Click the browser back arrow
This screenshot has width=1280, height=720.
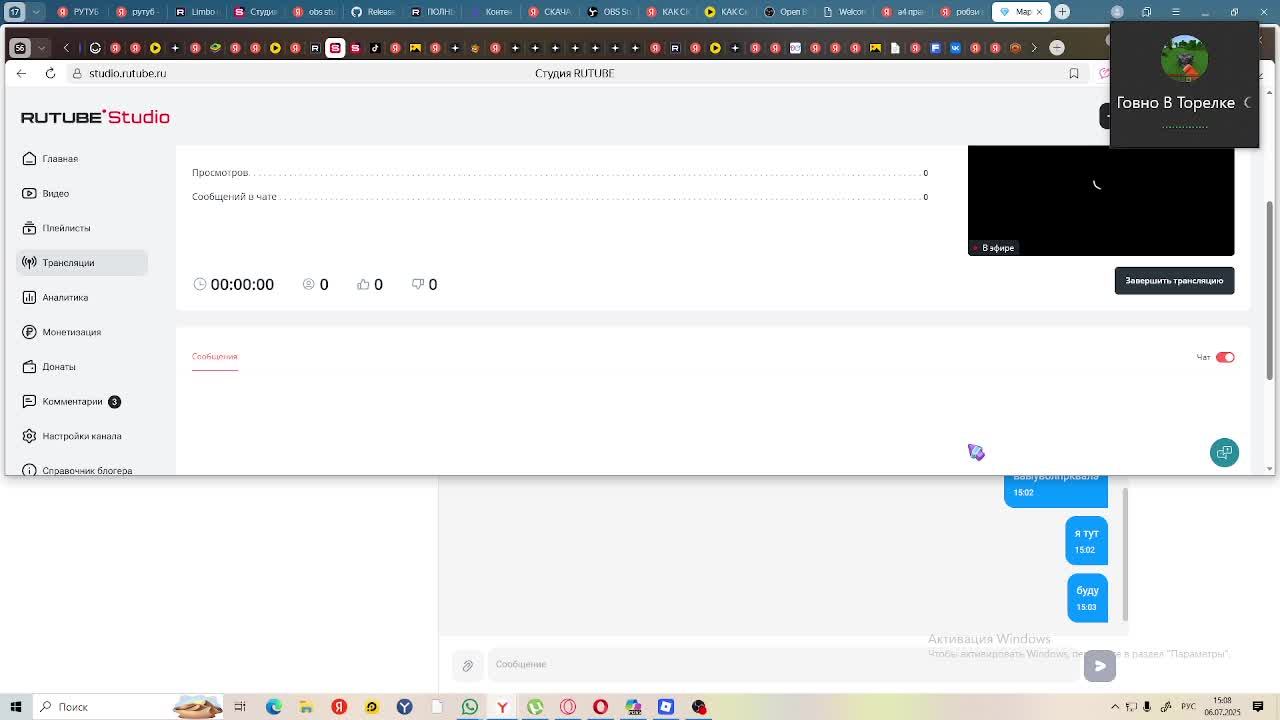(22, 73)
